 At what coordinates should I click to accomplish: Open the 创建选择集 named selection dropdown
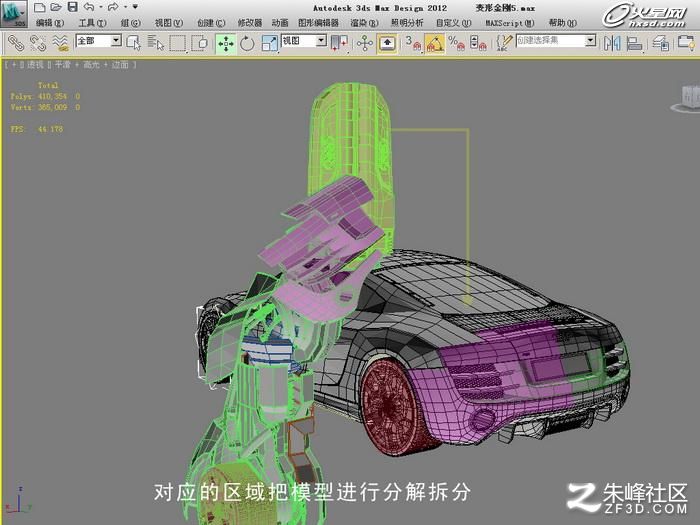[x=556, y=41]
